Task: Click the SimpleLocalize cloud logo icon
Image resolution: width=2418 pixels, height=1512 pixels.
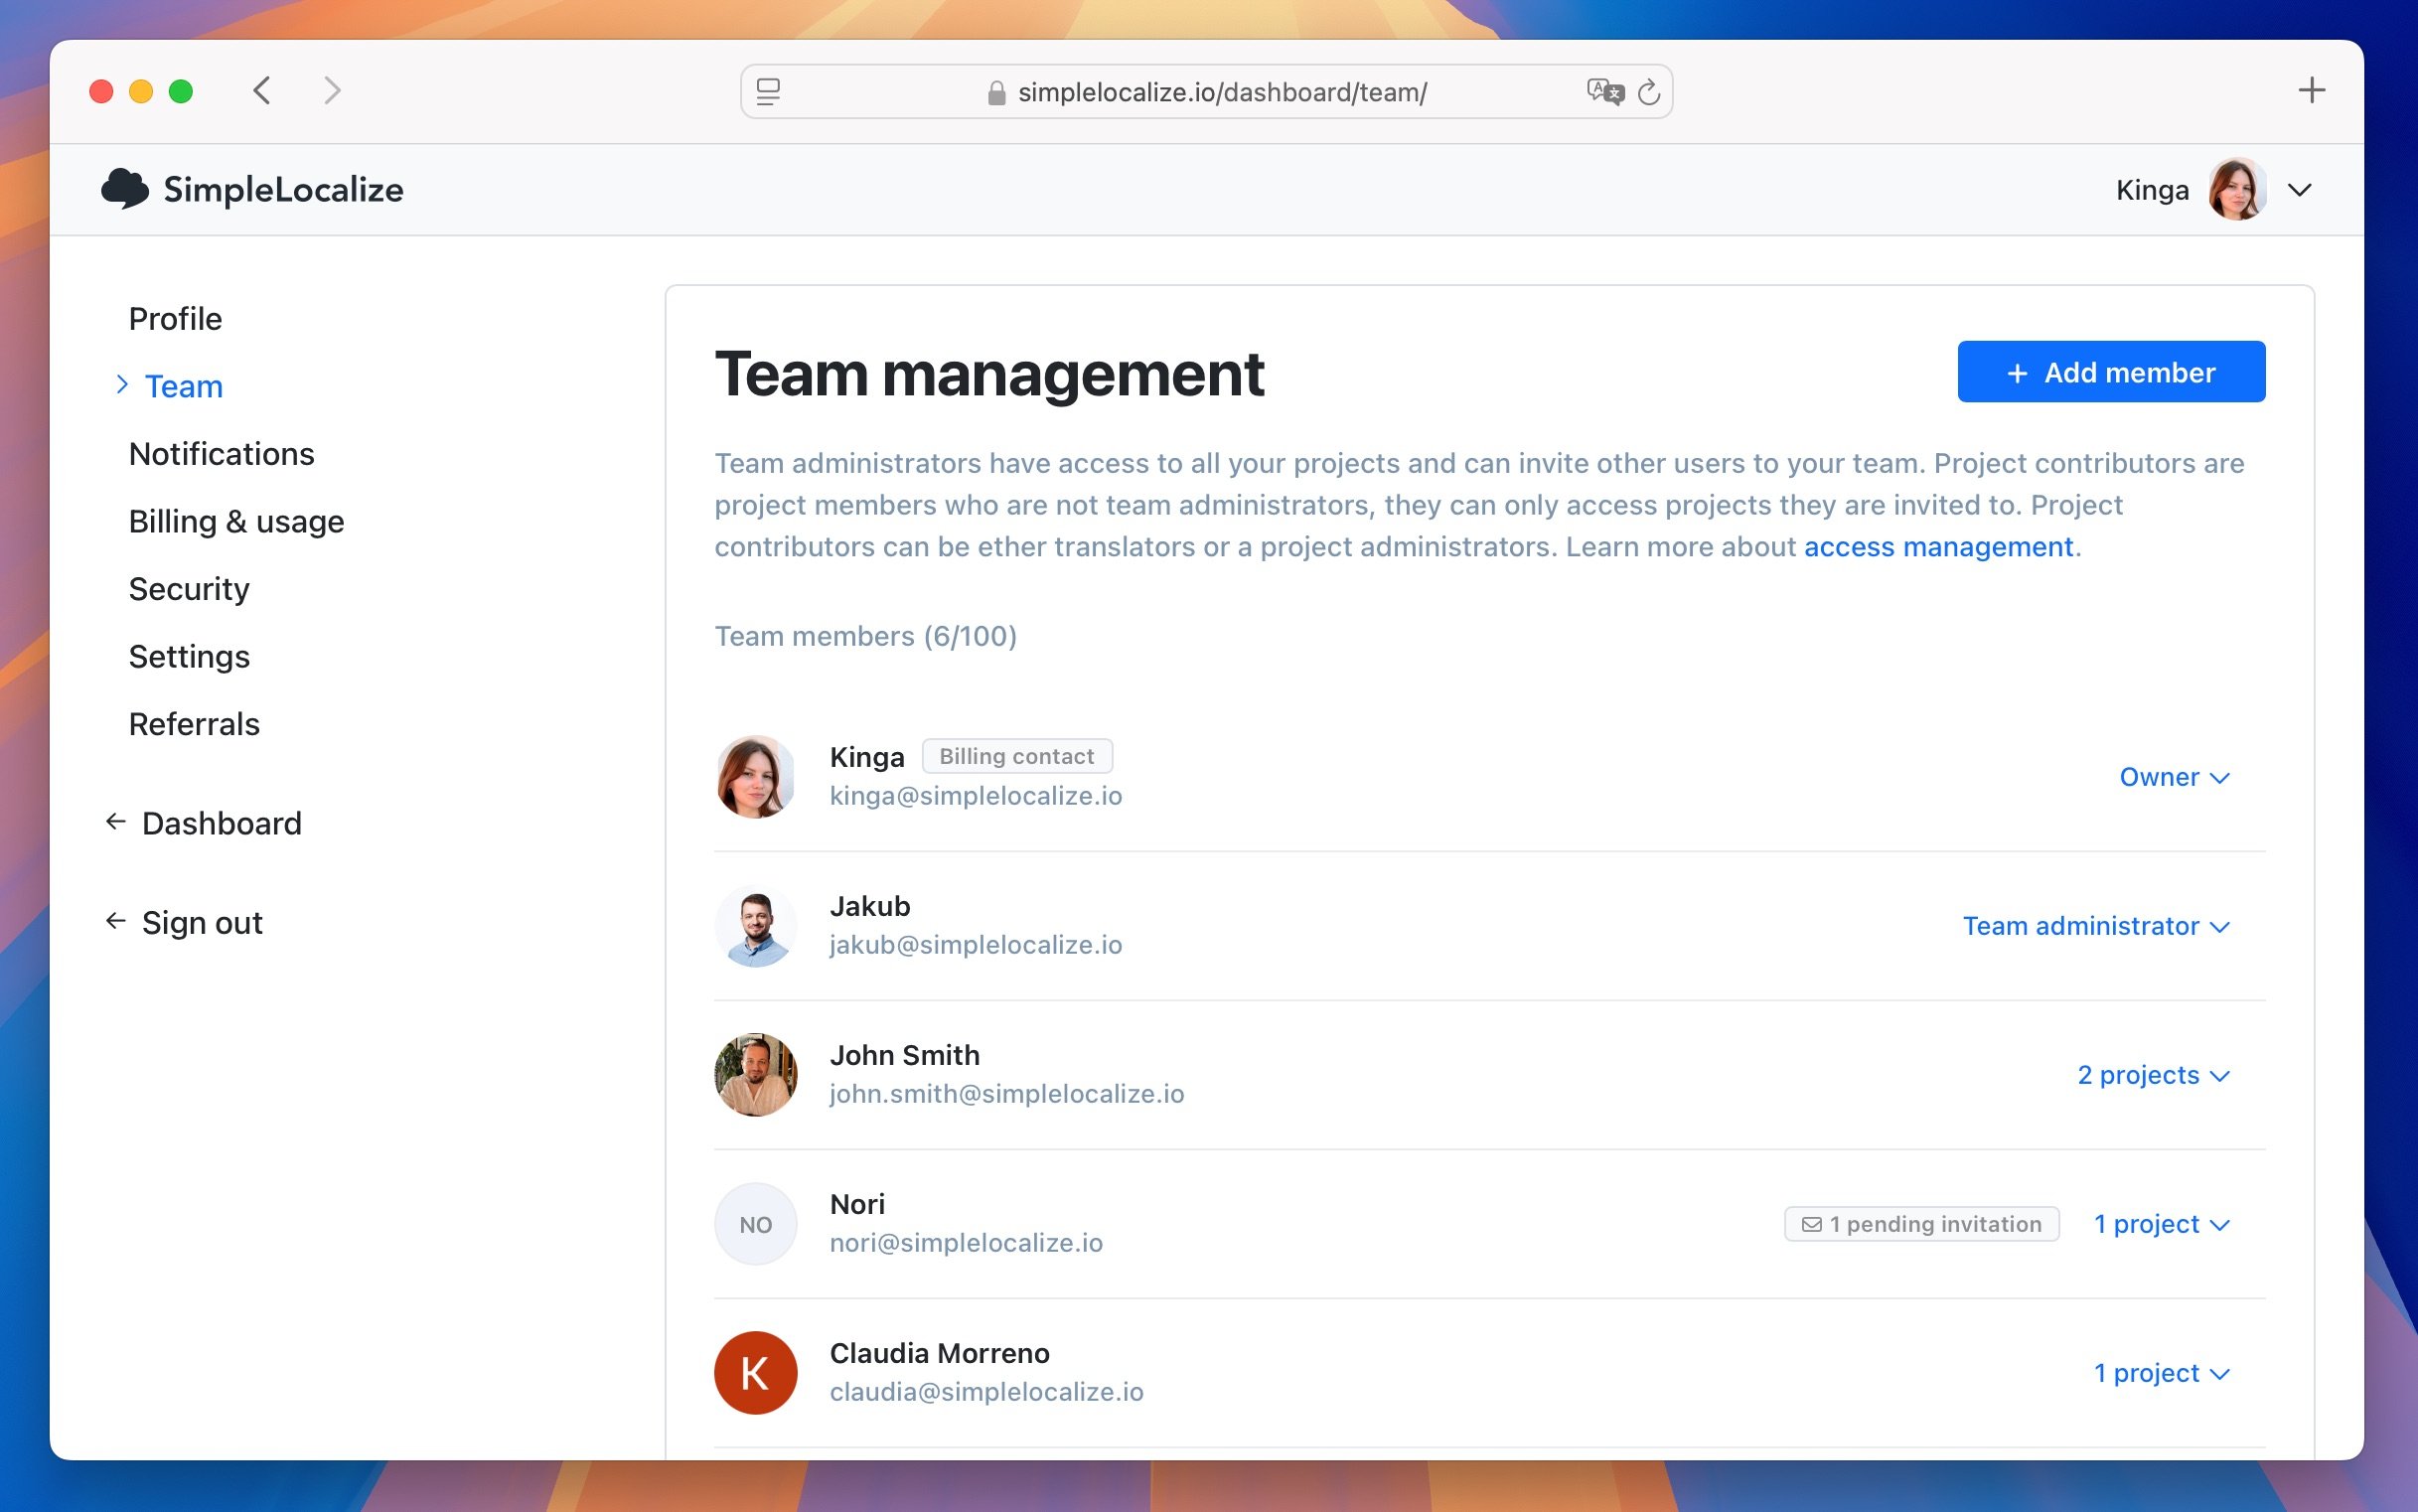Action: click(x=125, y=188)
